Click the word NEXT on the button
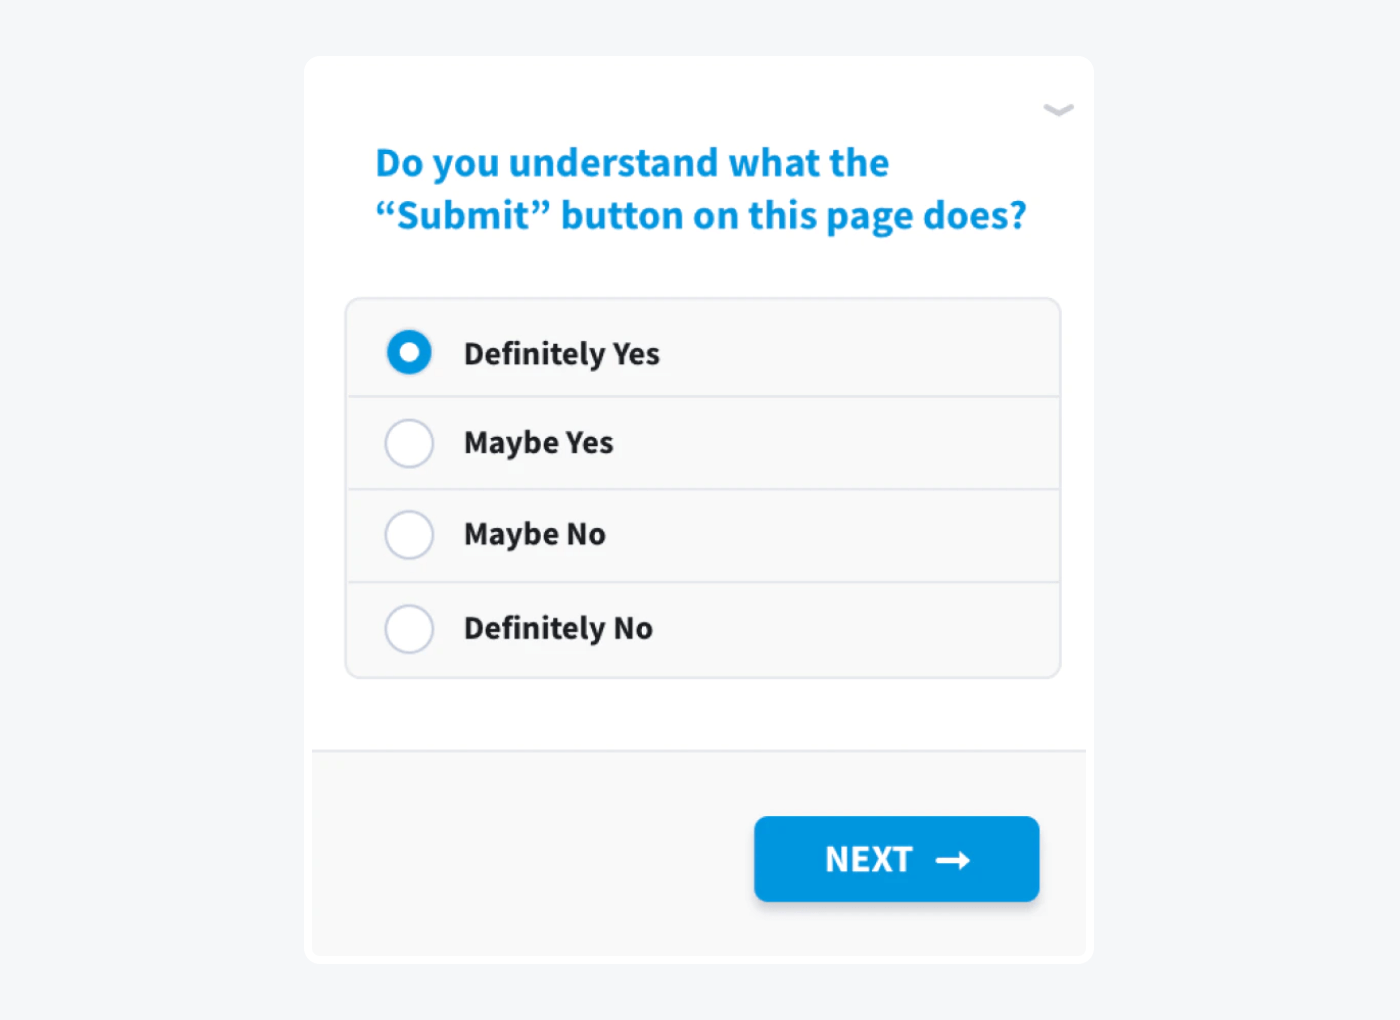1400x1020 pixels. coord(869,858)
